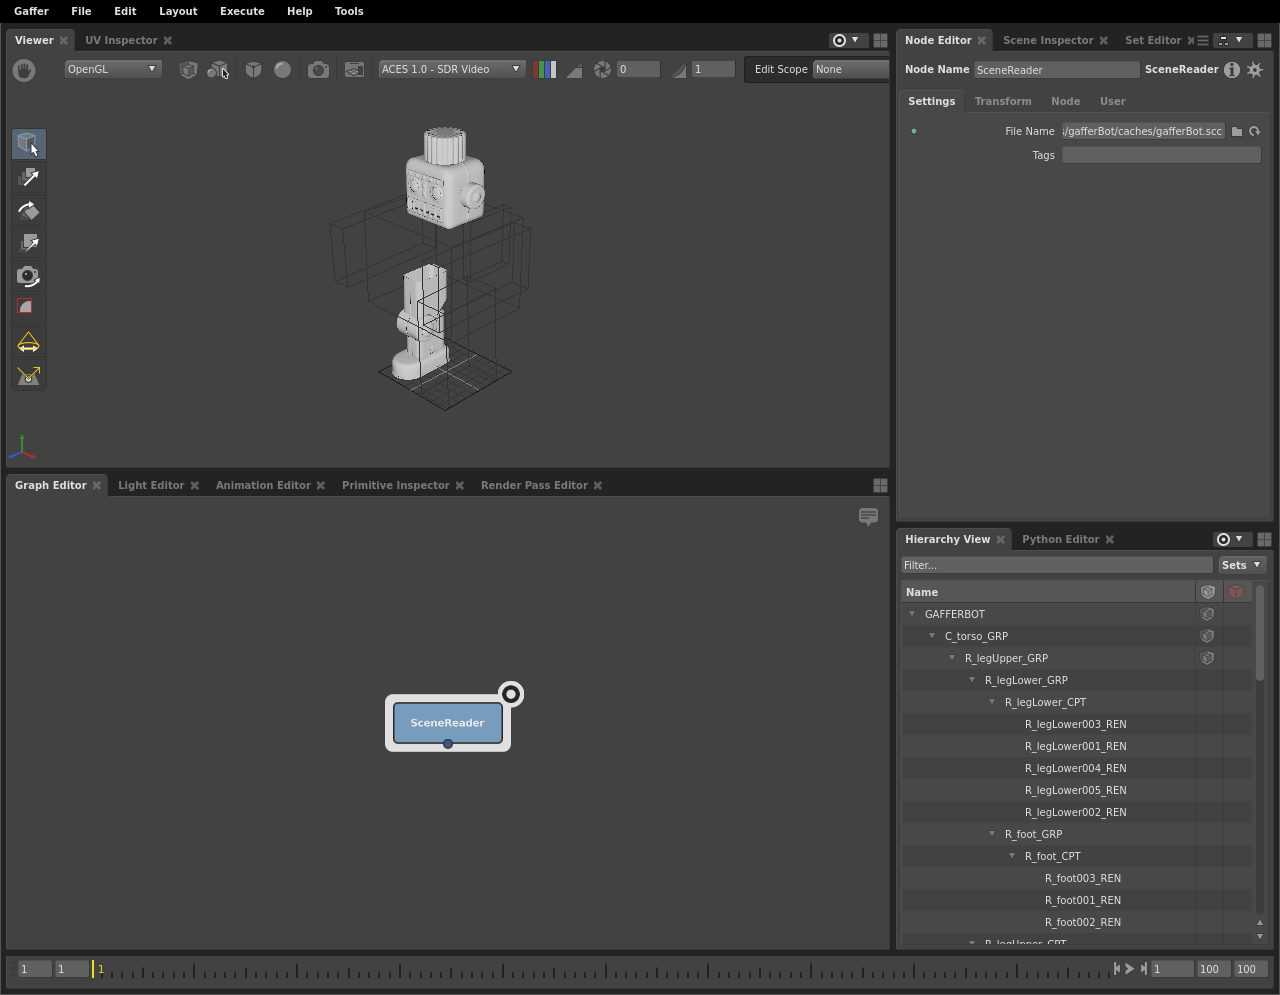
Task: Switch to the Light Editor tab
Action: click(x=151, y=485)
